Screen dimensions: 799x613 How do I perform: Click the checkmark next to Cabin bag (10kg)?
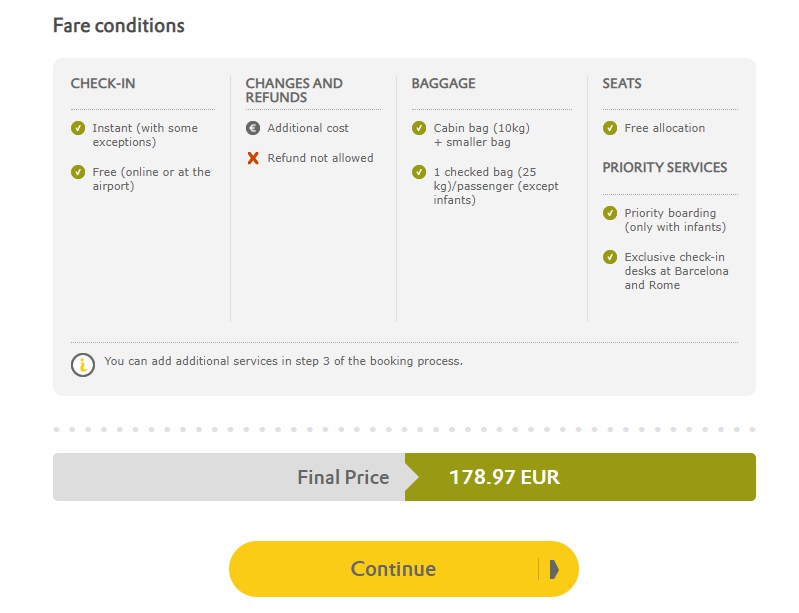pos(419,128)
